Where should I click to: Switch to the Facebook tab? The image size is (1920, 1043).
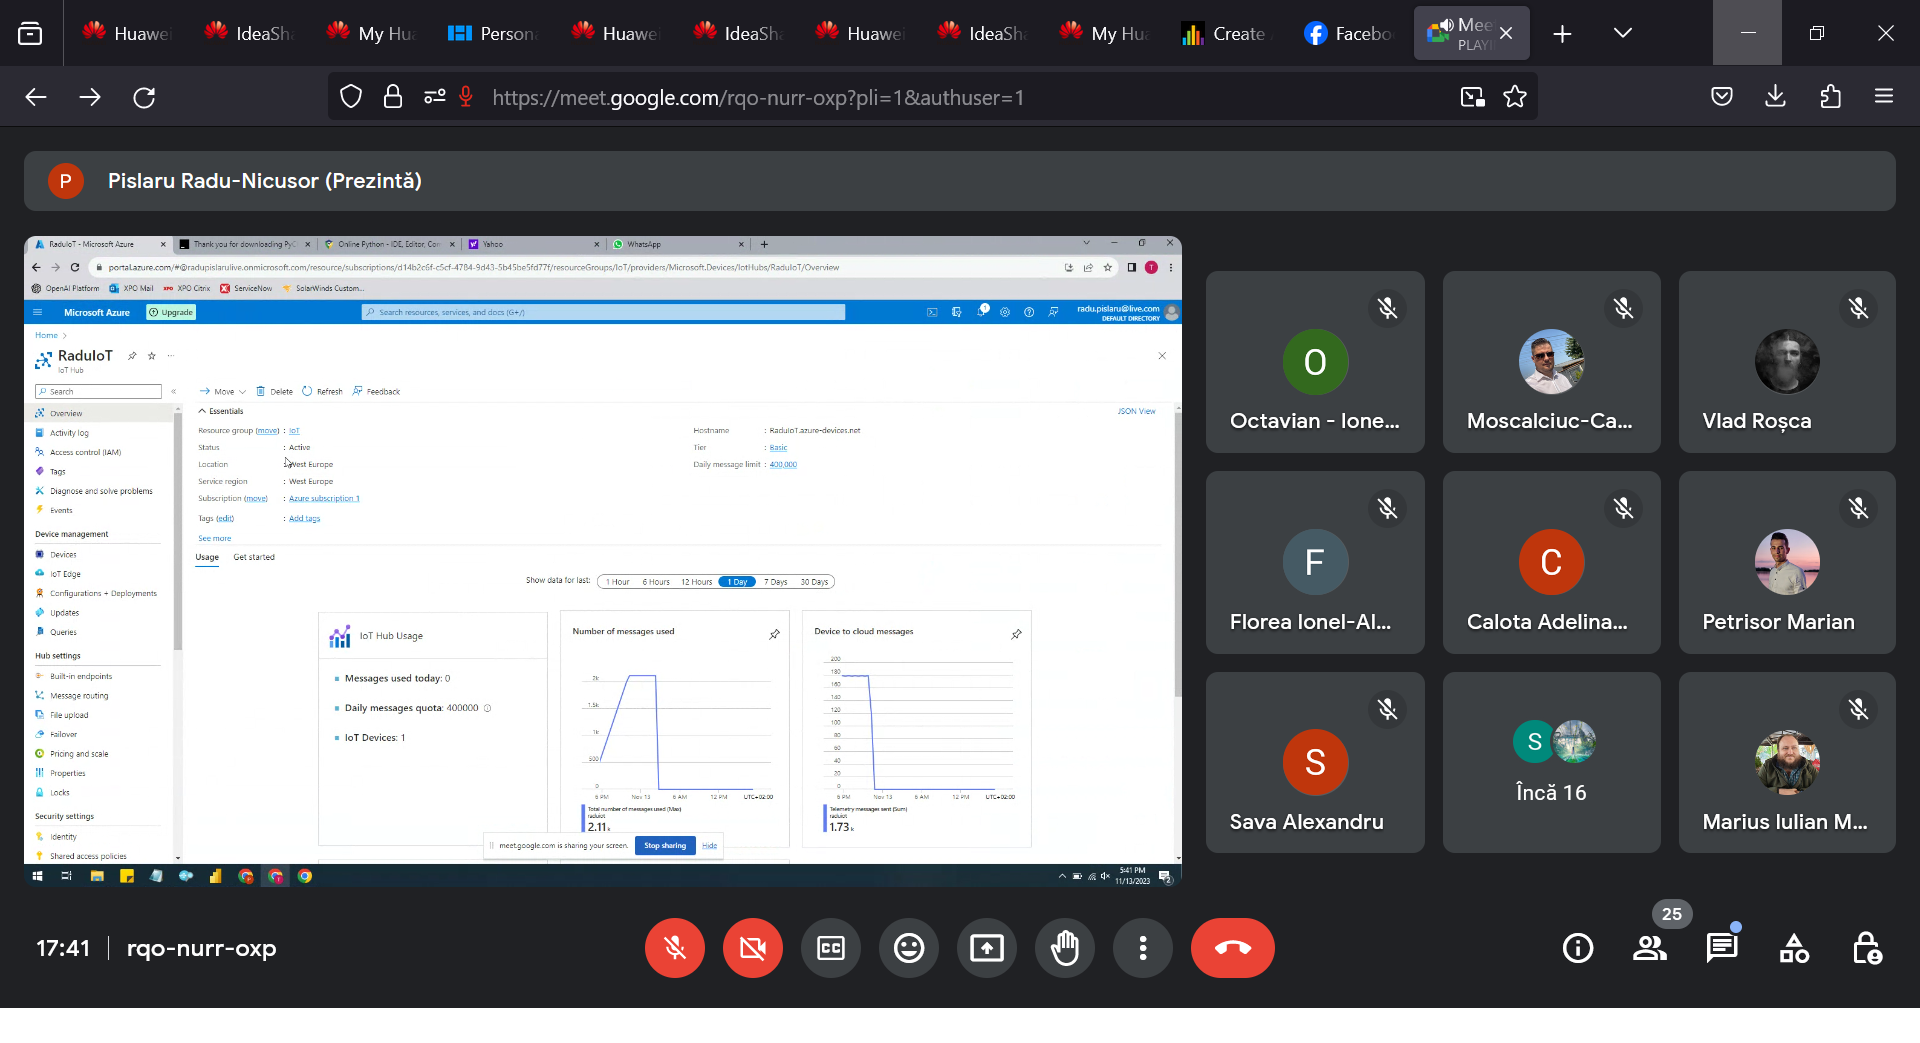tap(1347, 33)
